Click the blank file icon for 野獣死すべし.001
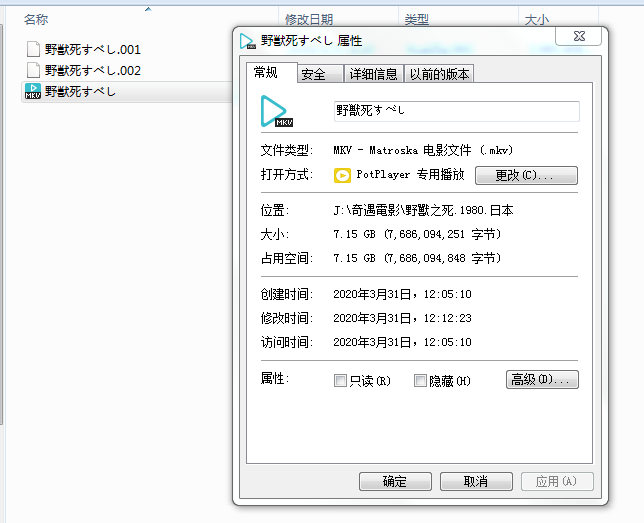 click(x=33, y=49)
